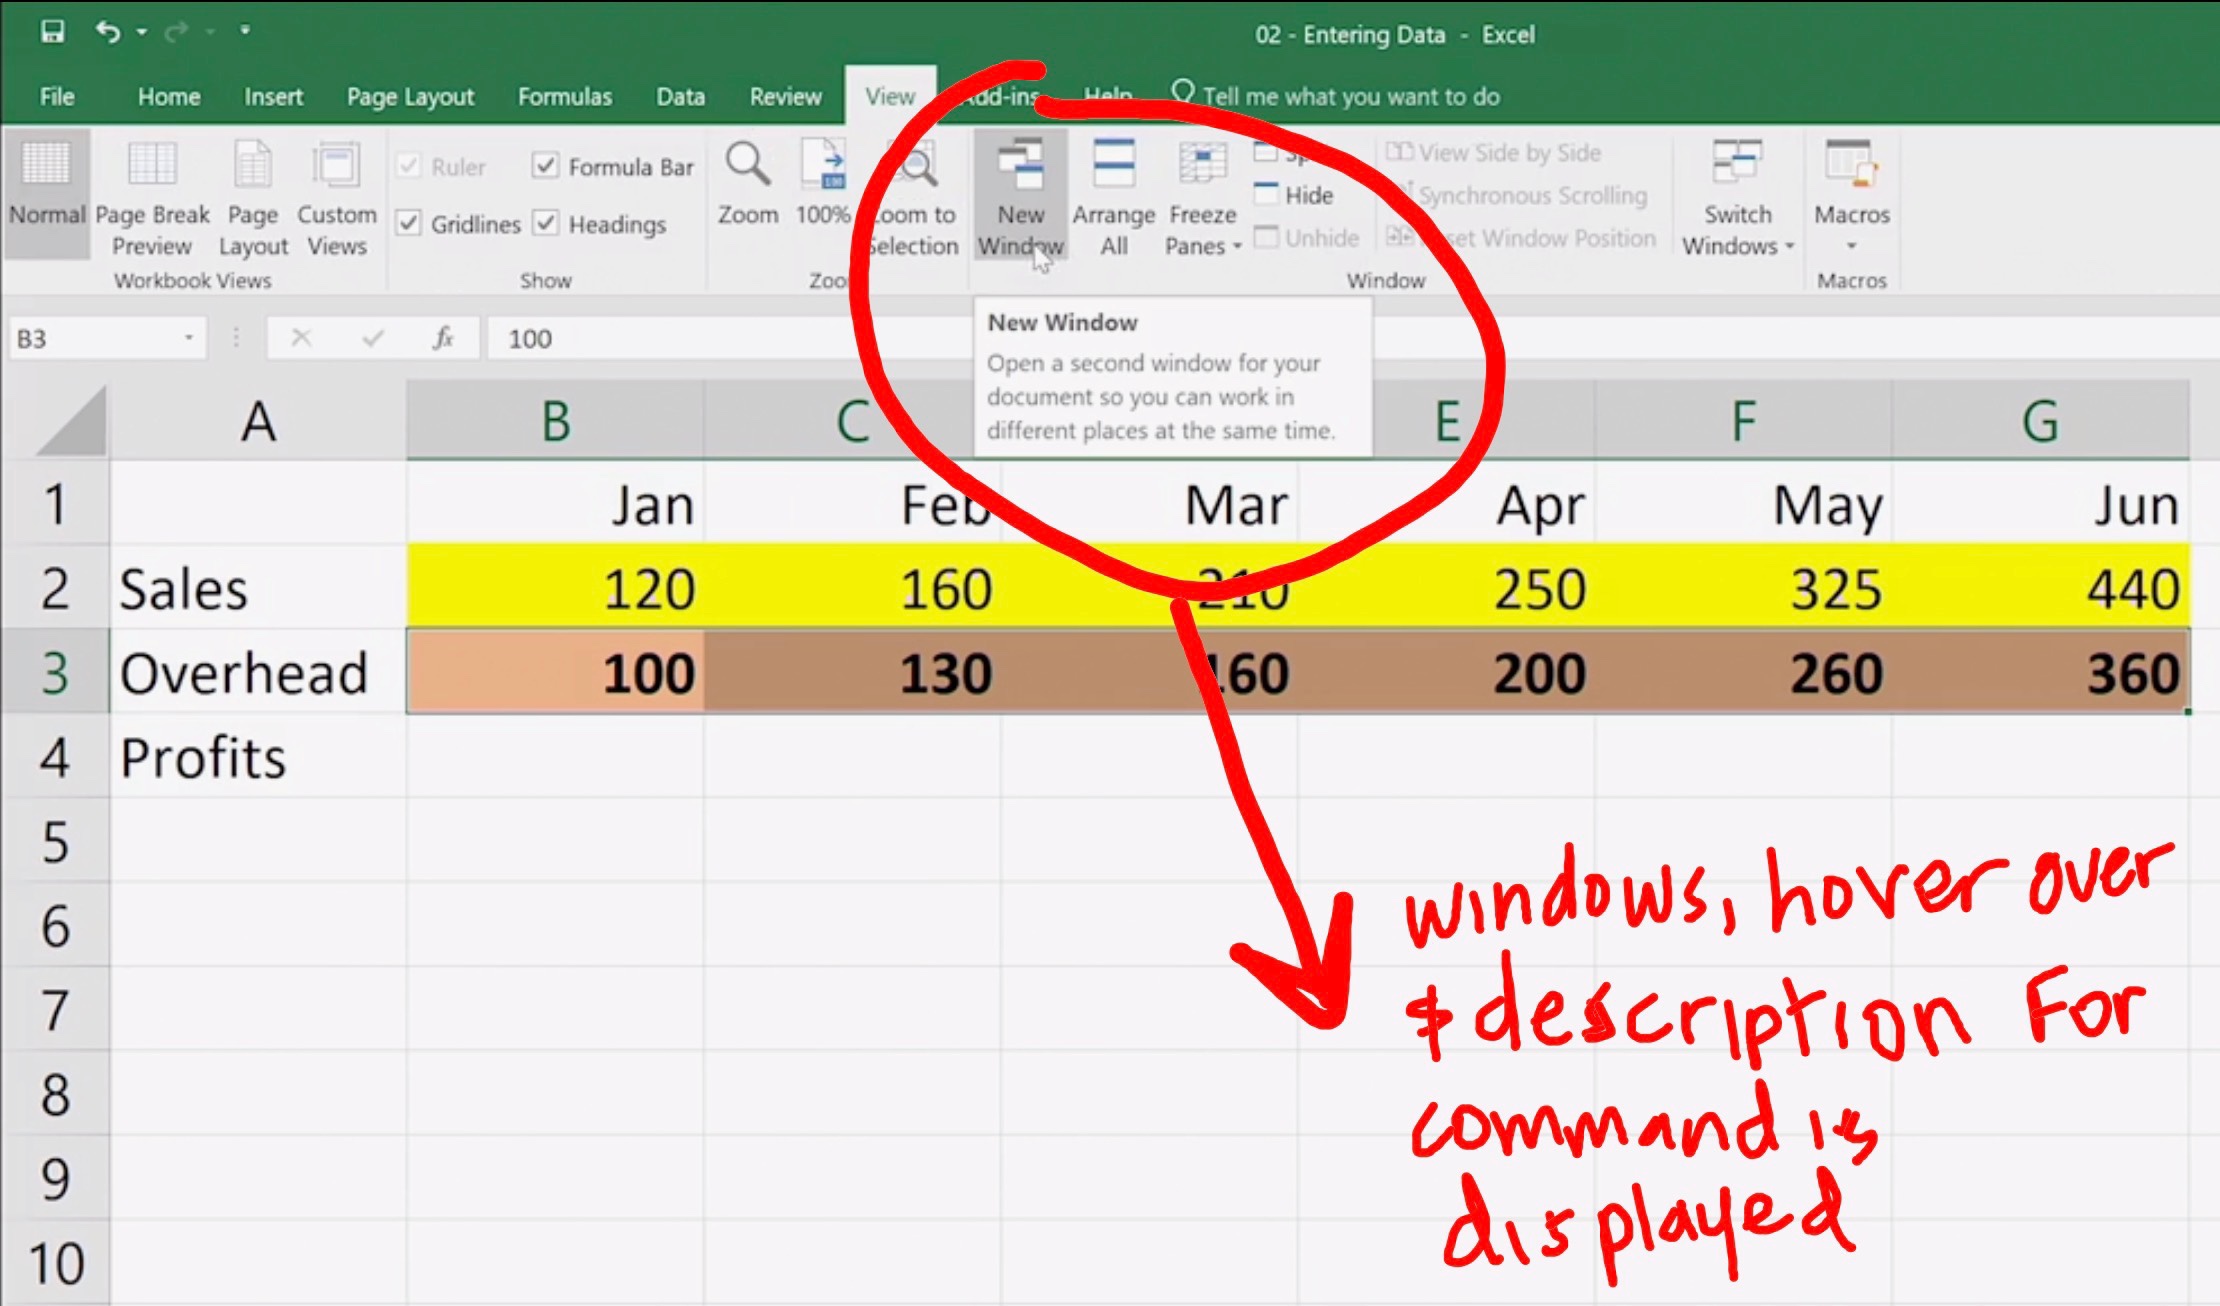Open the Name Box dropdown arrow
The width and height of the screenshot is (2220, 1306).
188,338
